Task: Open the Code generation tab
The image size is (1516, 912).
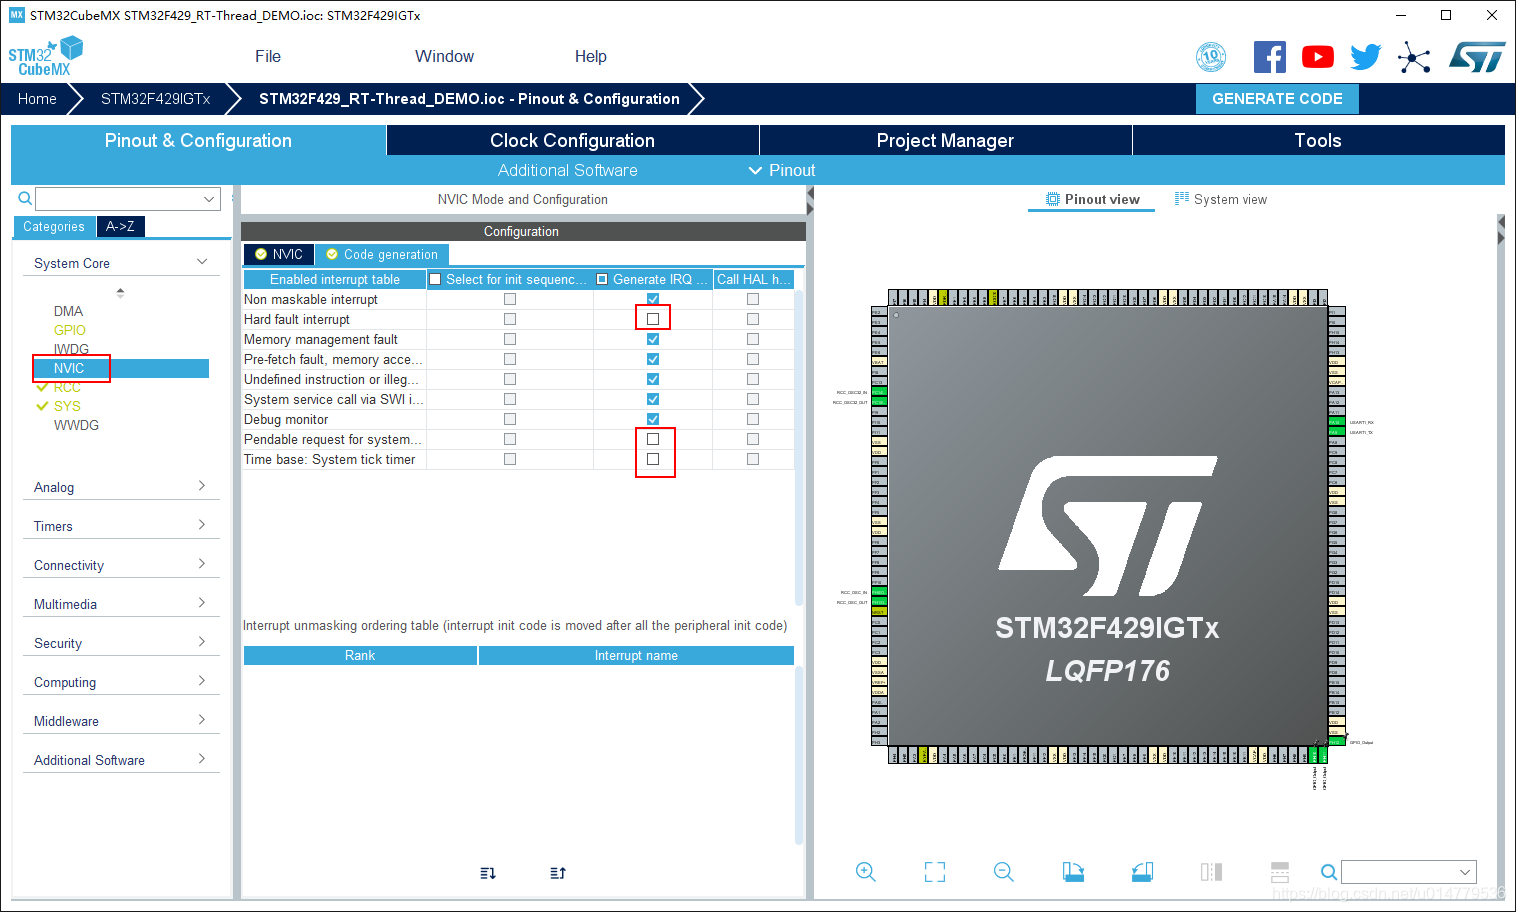Action: pyautogui.click(x=382, y=254)
